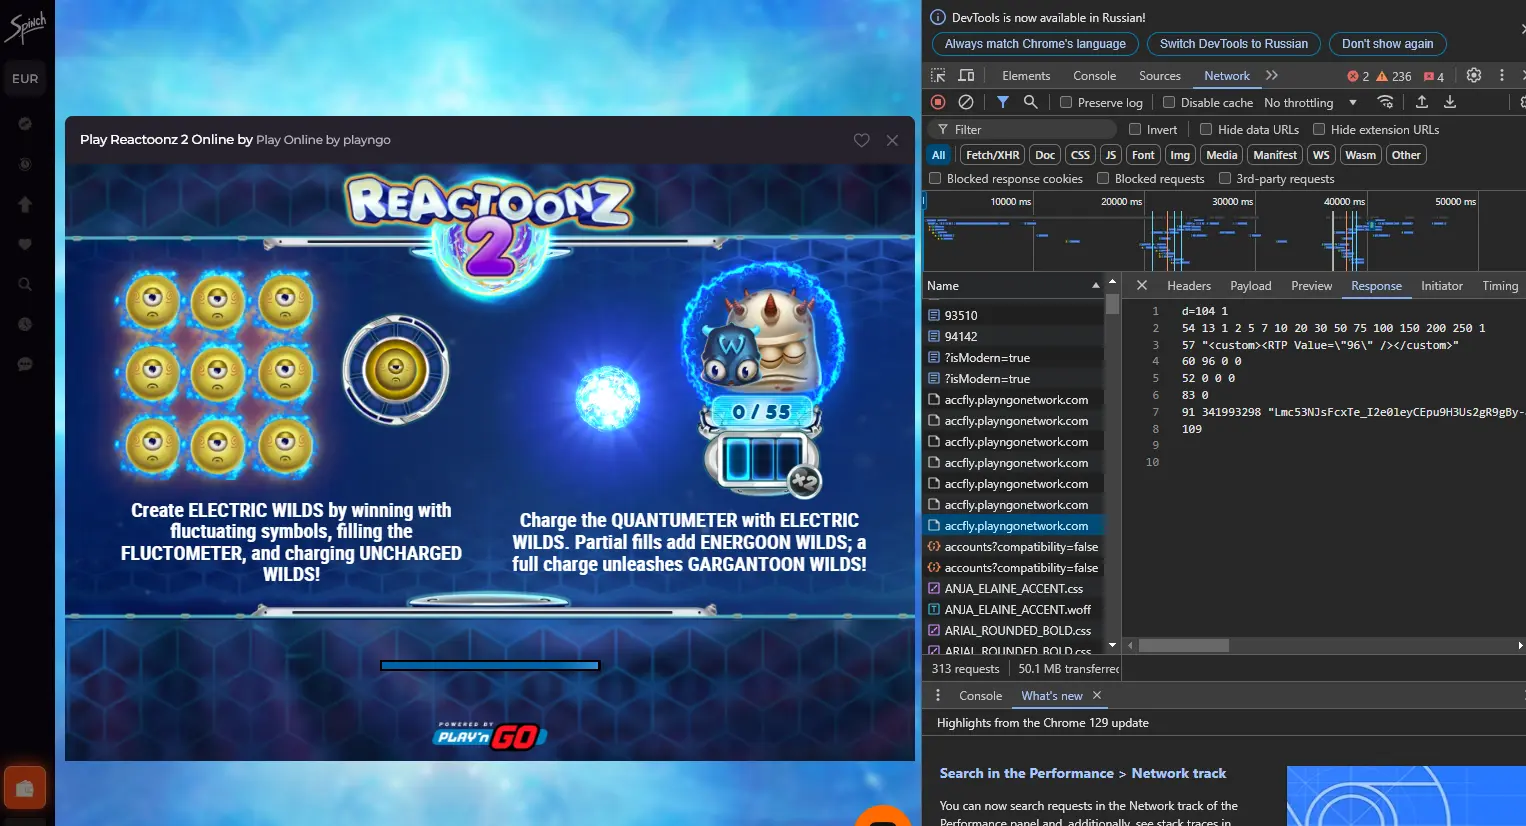Open network conditions wifi icon
1526x826 pixels.
(1385, 102)
